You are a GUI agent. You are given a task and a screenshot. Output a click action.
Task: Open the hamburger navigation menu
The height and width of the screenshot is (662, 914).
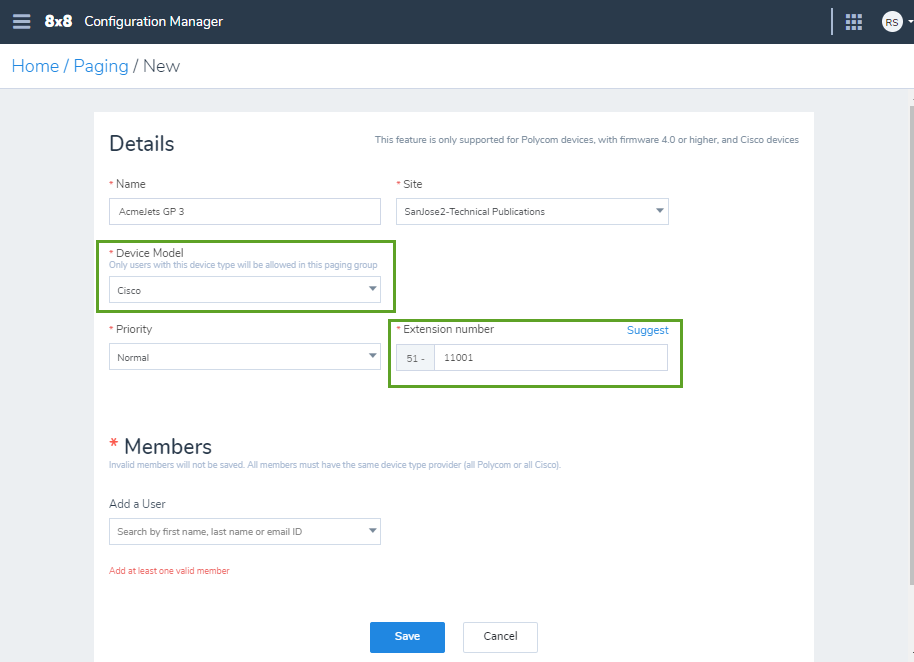pyautogui.click(x=22, y=22)
